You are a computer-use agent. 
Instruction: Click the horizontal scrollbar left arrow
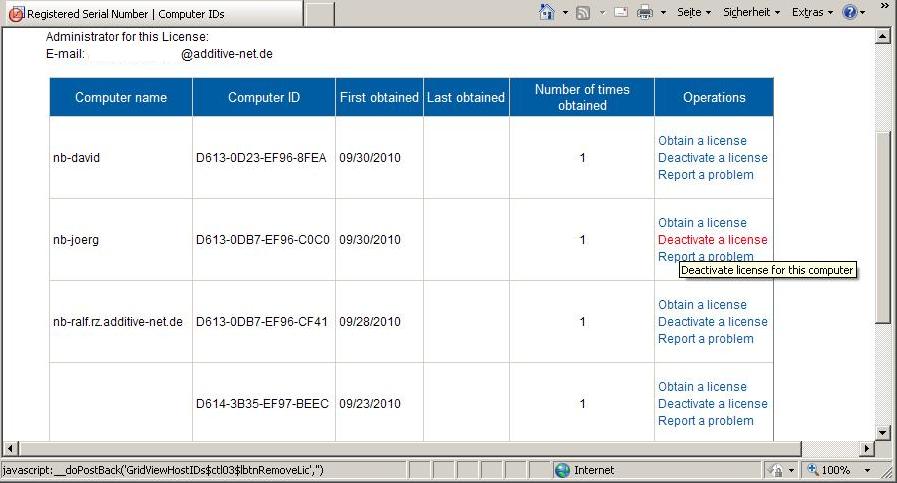coord(10,448)
